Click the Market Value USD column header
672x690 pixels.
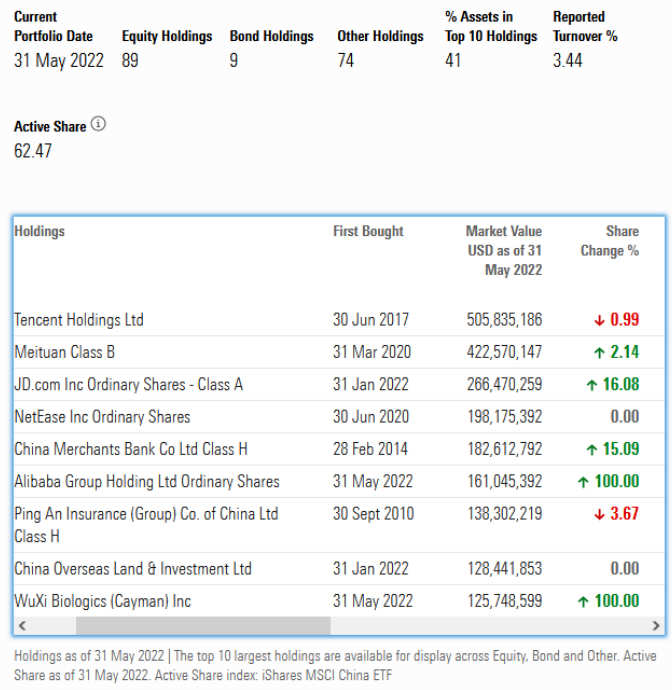(504, 250)
